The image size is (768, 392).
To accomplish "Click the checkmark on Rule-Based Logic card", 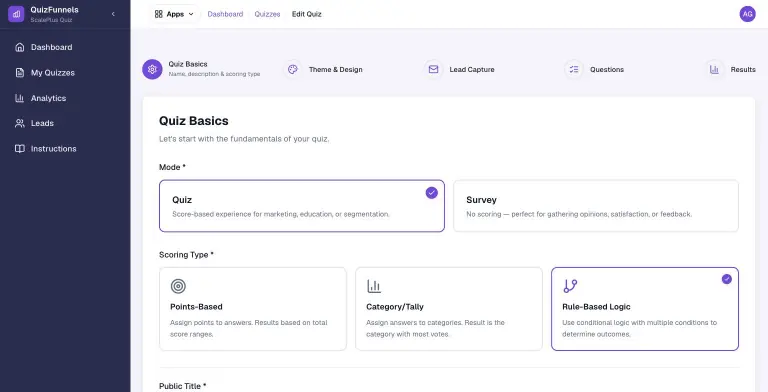I will click(727, 279).
